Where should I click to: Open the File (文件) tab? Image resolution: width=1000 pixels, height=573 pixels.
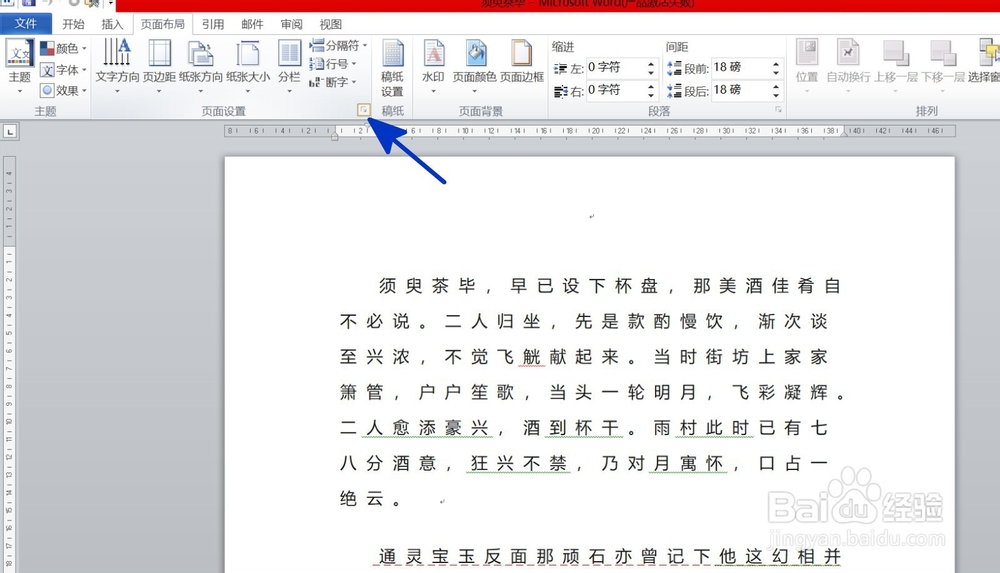[26, 24]
